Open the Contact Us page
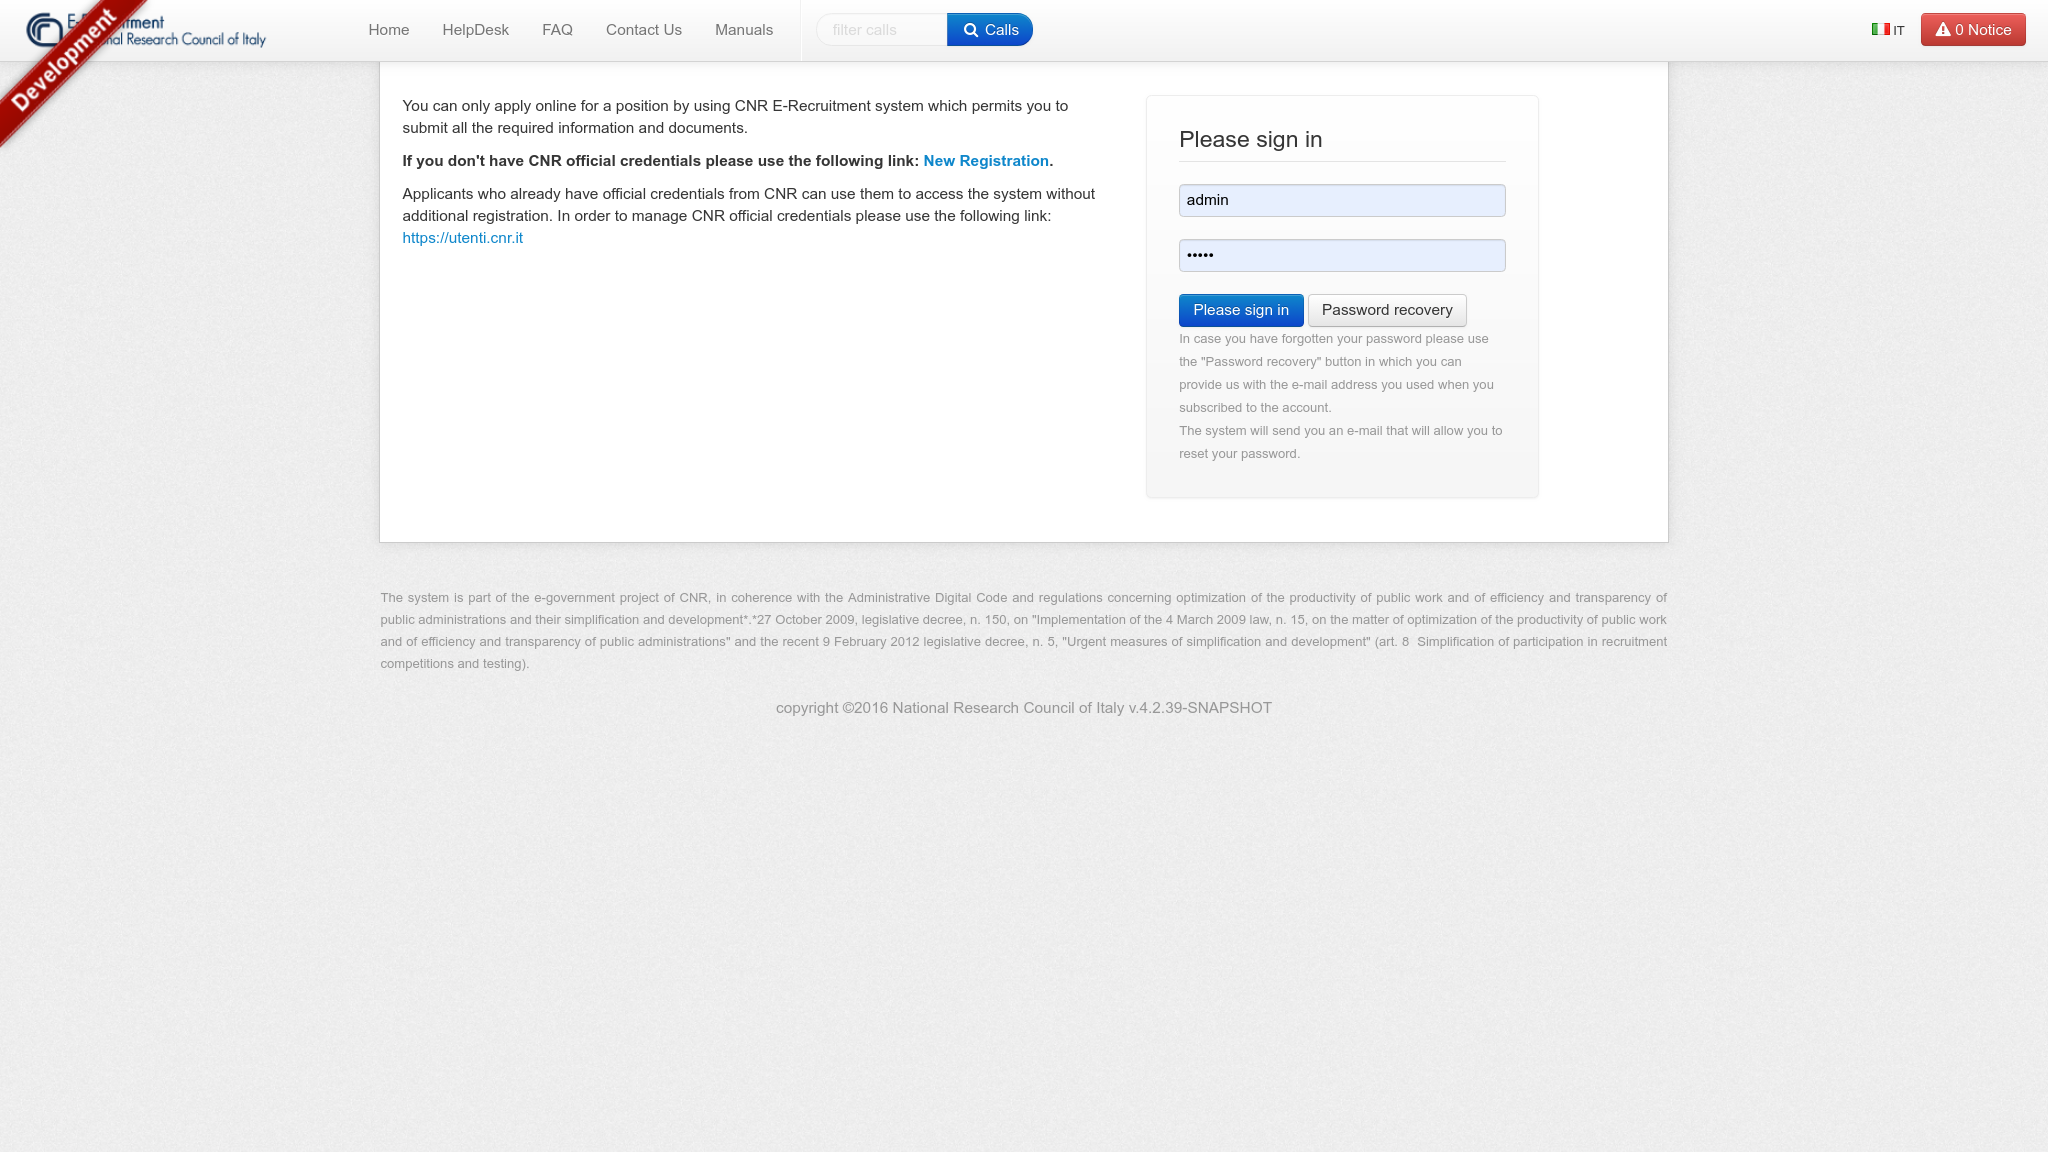This screenshot has width=2048, height=1152. click(643, 30)
